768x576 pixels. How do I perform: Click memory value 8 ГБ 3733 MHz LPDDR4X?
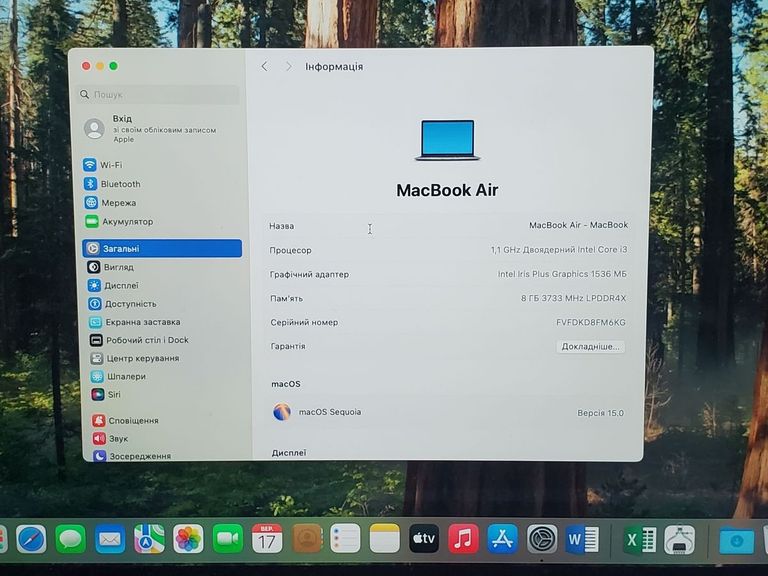(x=574, y=298)
